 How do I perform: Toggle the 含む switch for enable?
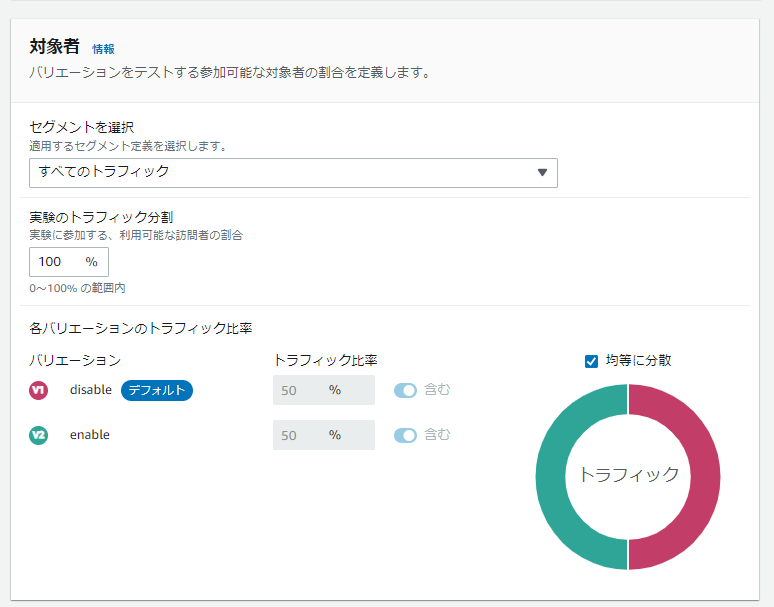[x=405, y=435]
